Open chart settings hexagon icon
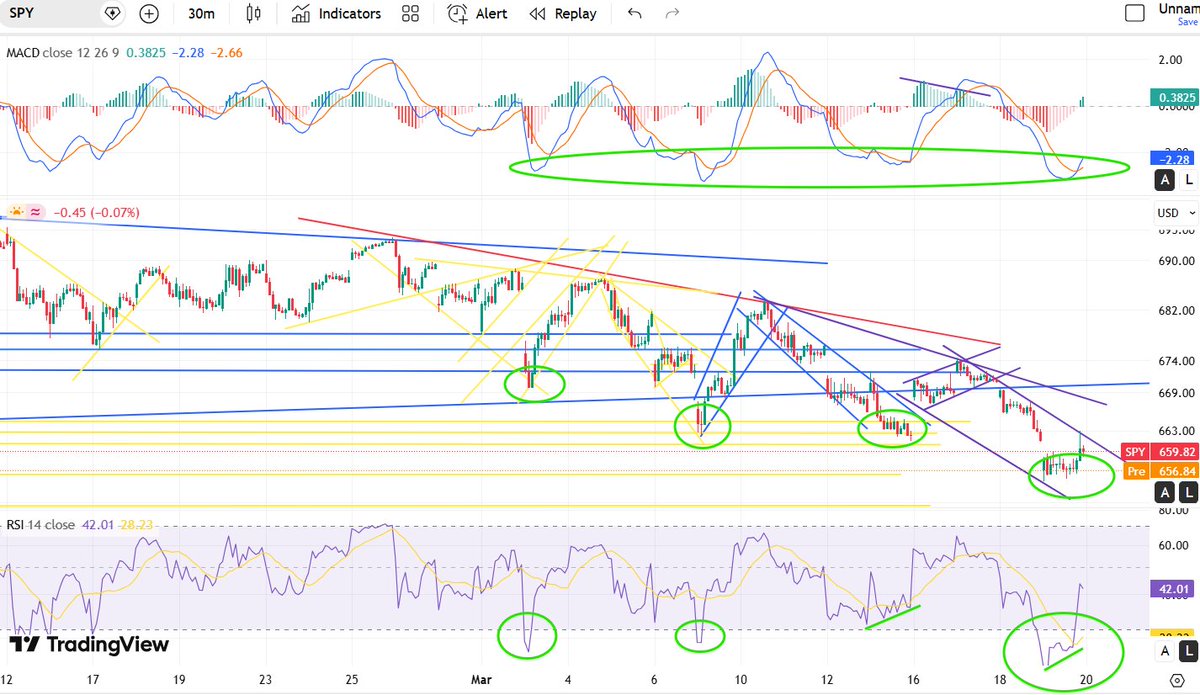Viewport: 1200px width, 695px height. [x=1175, y=679]
